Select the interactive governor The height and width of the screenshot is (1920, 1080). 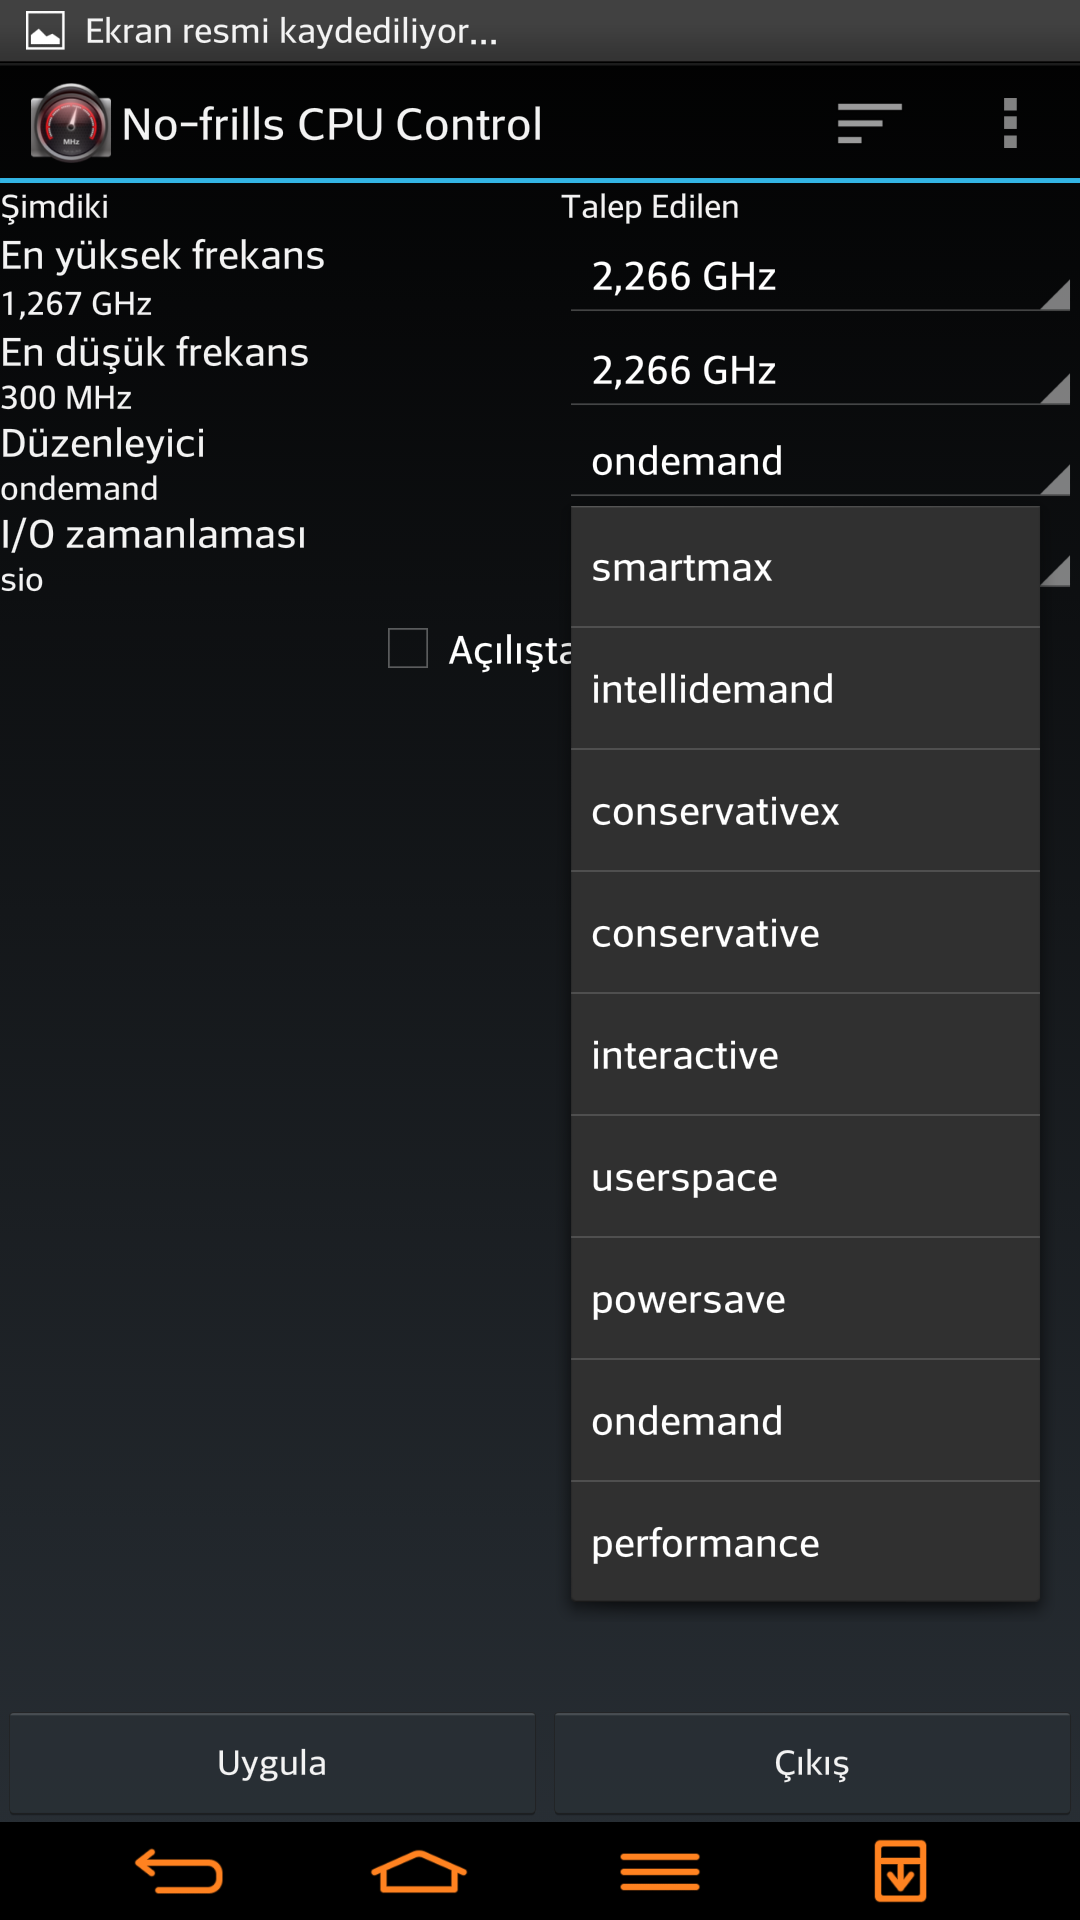pyautogui.click(x=805, y=1055)
